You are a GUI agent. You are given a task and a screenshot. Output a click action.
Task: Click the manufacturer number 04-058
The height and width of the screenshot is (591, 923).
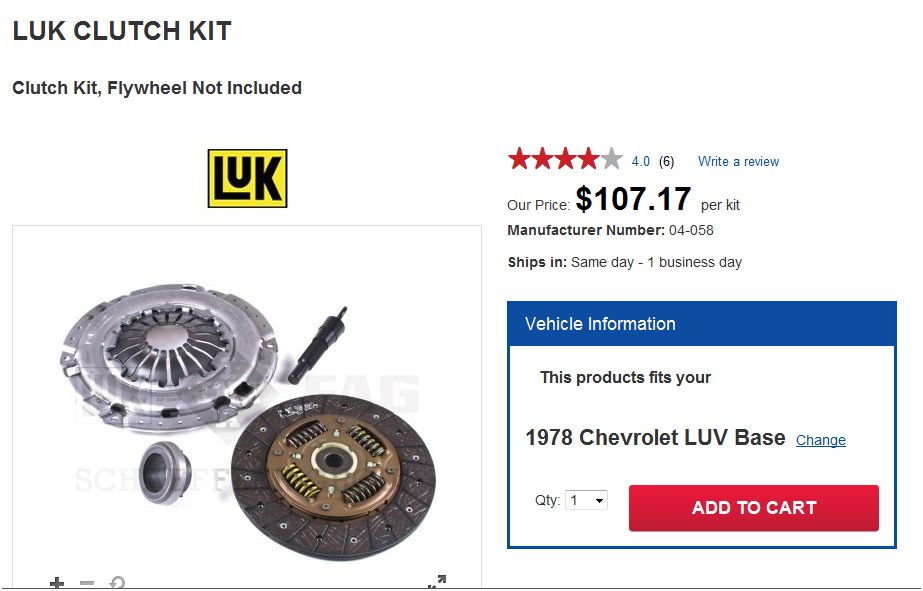[x=691, y=230]
